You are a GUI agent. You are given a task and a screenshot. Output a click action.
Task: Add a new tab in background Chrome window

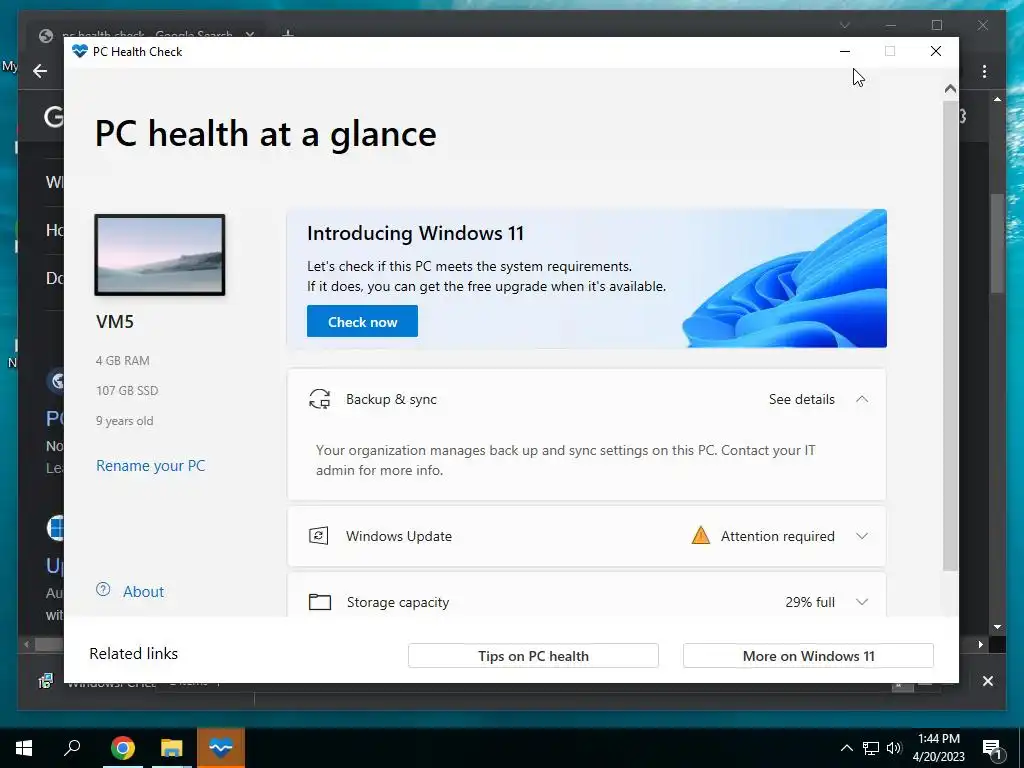coord(287,33)
